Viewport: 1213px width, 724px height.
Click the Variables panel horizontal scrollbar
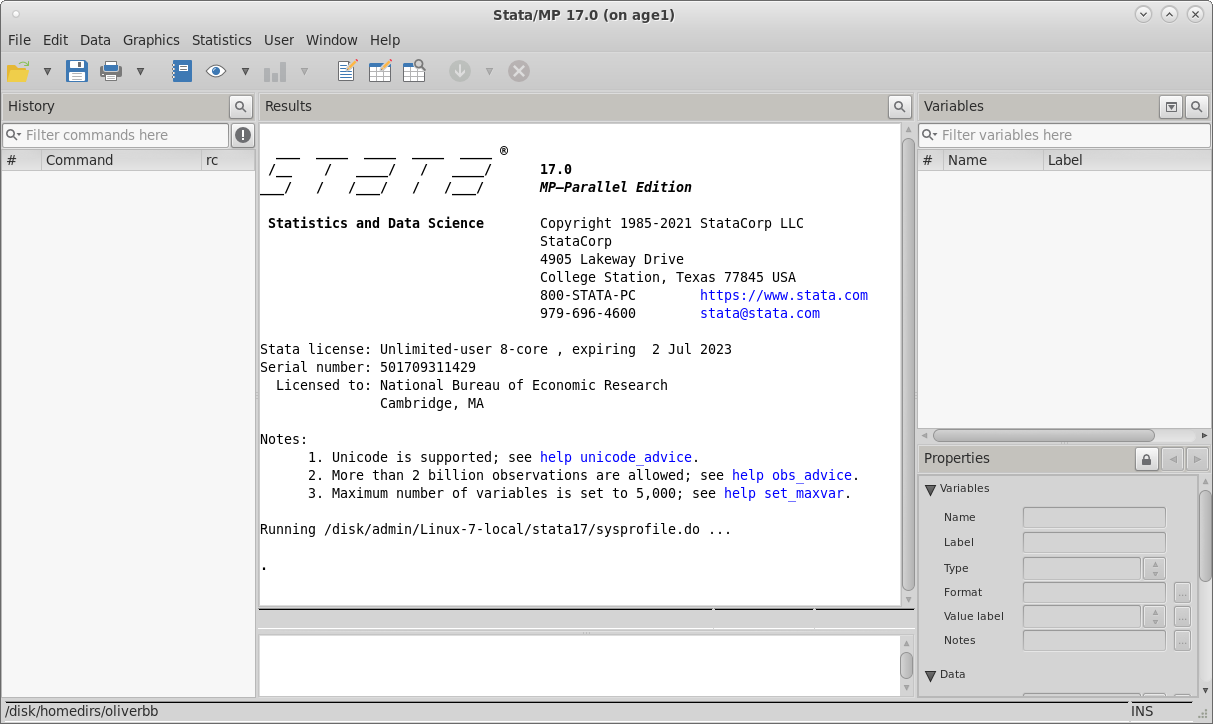tap(1043, 436)
